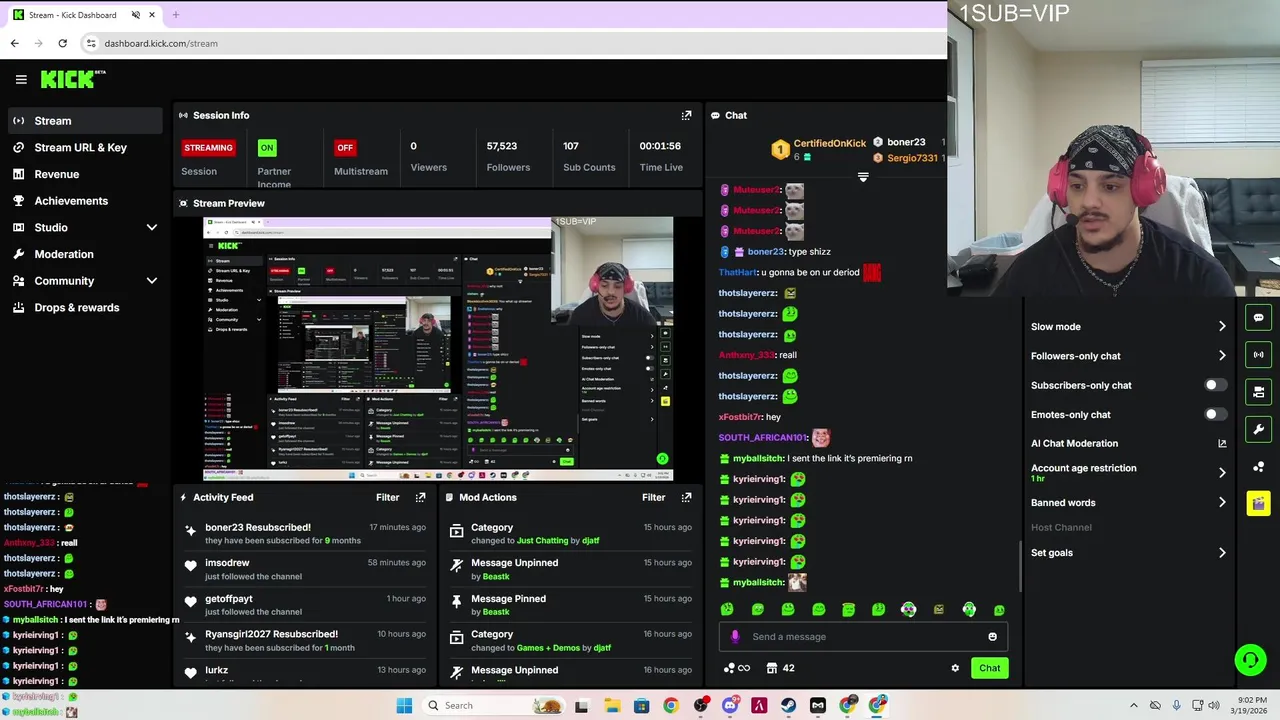
Task: Open the yellow clapperboard clip icon
Action: (x=1258, y=503)
